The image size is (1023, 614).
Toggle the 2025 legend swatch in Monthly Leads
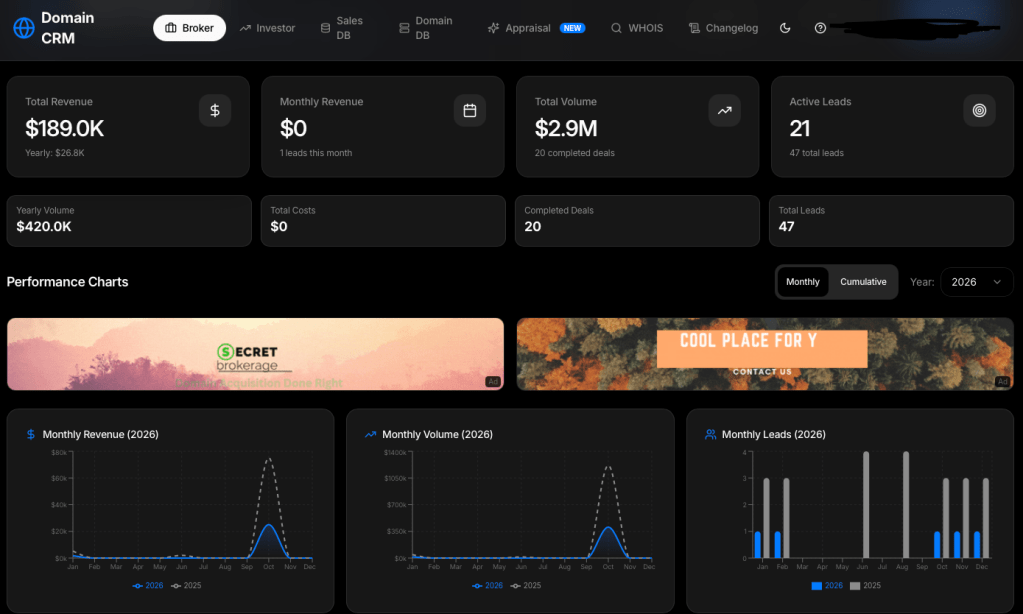coord(854,585)
